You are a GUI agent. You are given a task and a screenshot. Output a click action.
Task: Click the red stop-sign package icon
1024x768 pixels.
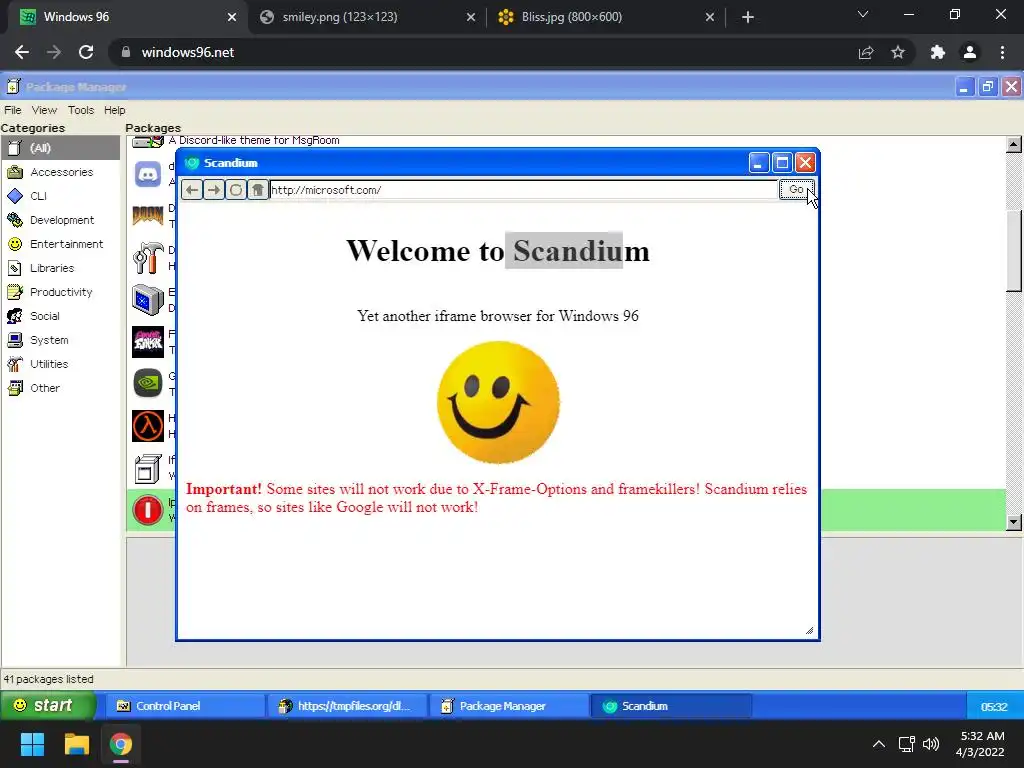coord(148,510)
